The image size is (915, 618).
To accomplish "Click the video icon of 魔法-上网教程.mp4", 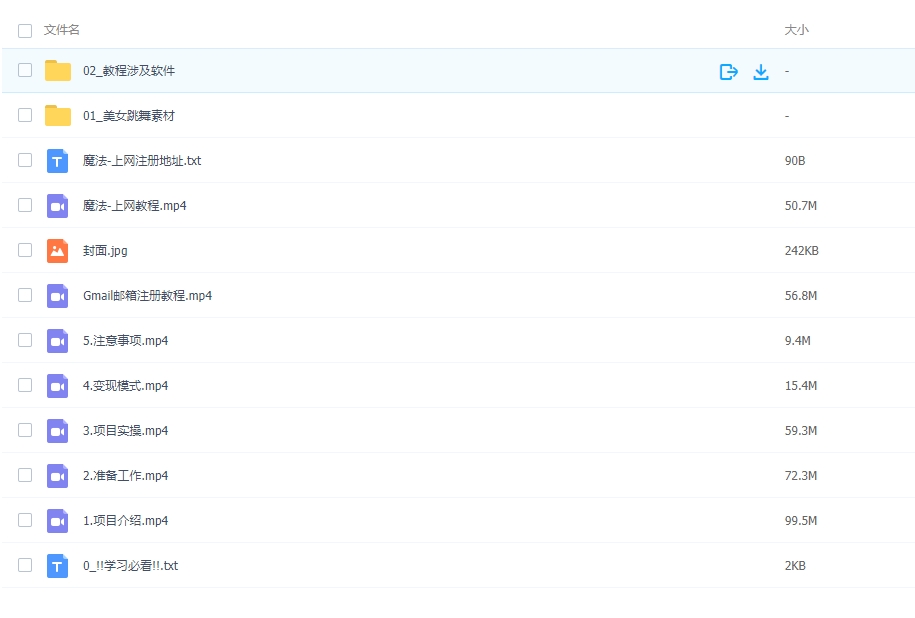I will point(58,206).
